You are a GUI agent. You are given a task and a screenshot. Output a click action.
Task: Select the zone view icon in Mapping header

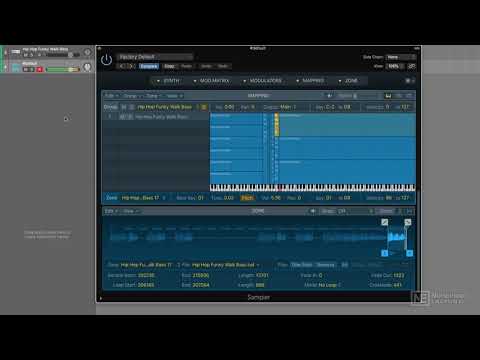[x=409, y=96]
